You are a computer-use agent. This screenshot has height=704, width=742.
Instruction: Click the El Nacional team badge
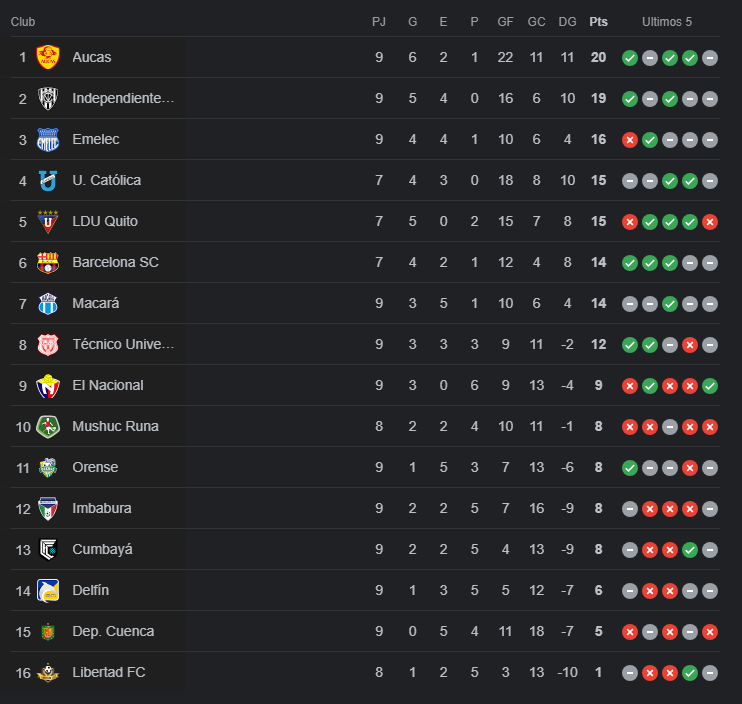[48, 385]
